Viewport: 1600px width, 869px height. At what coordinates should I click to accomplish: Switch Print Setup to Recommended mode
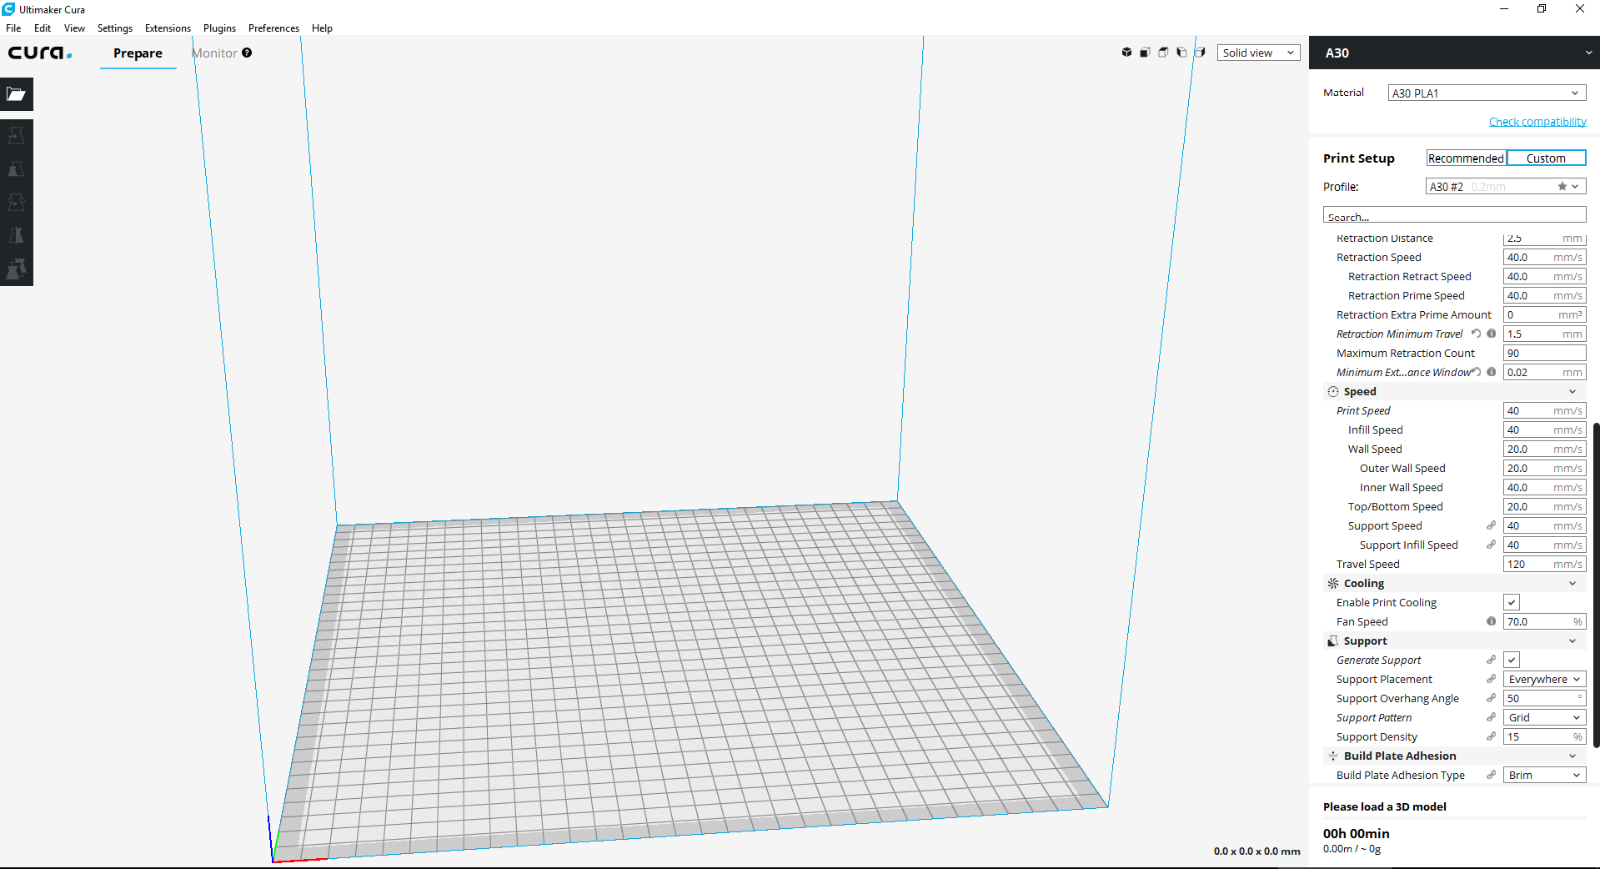(x=1466, y=158)
